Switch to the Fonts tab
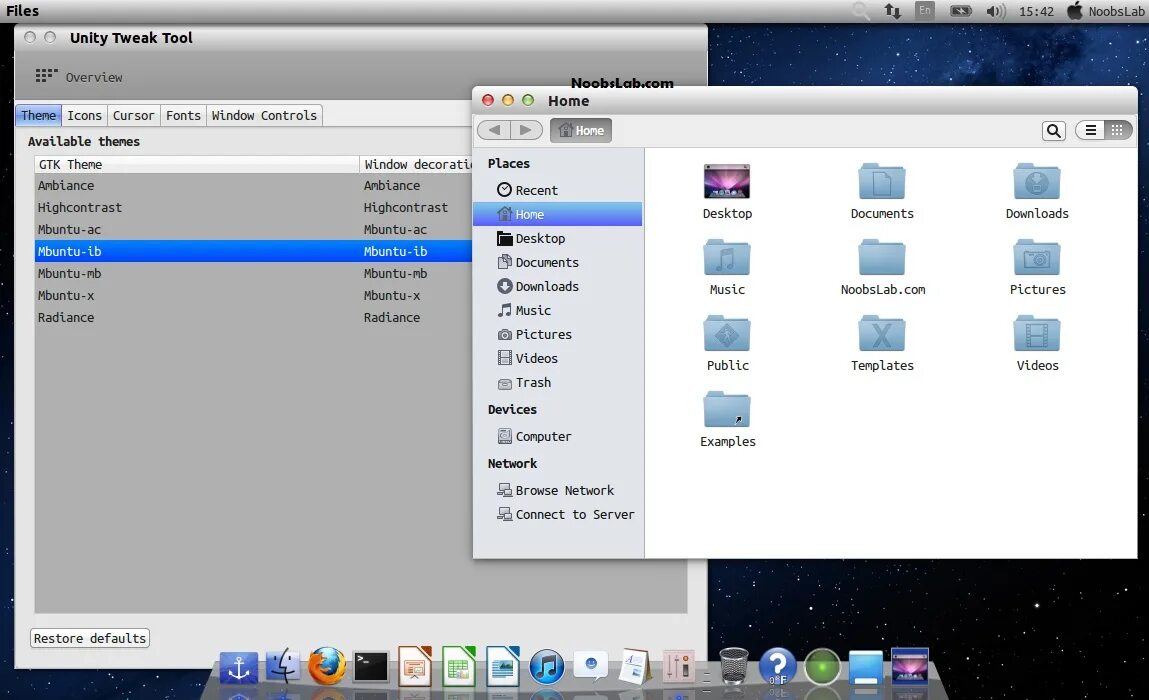 (183, 115)
